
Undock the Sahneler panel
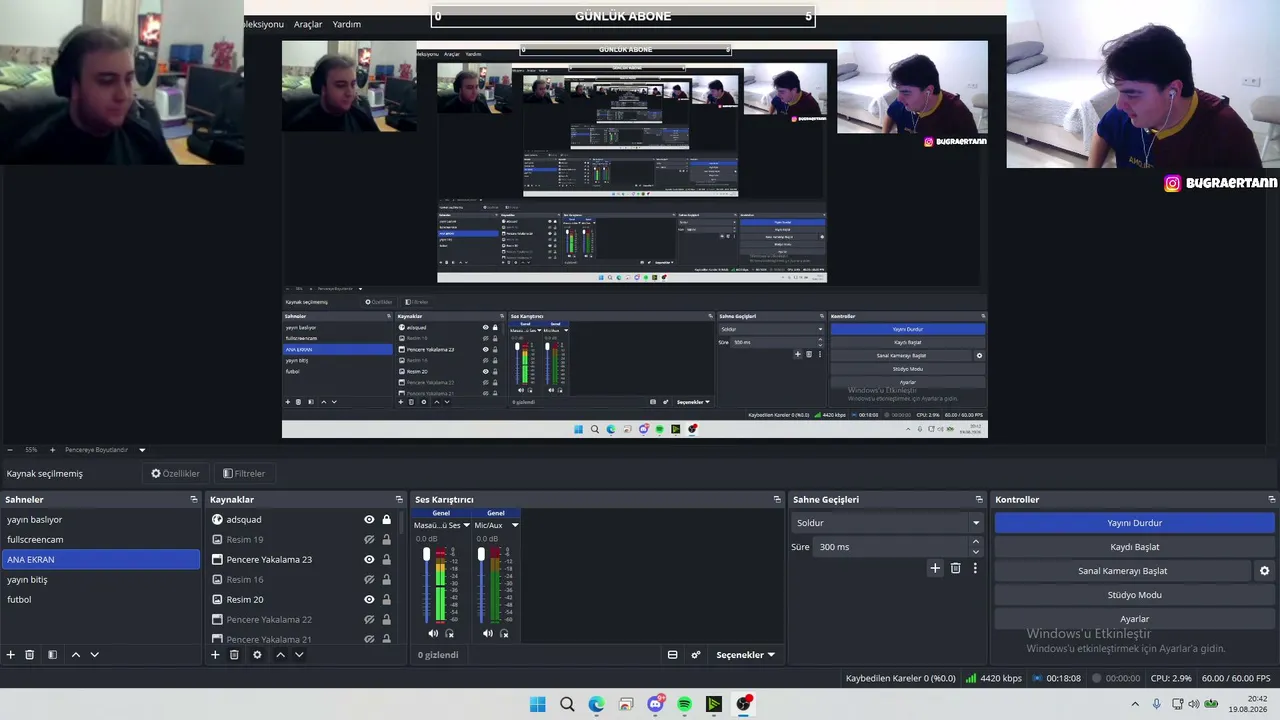click(194, 499)
